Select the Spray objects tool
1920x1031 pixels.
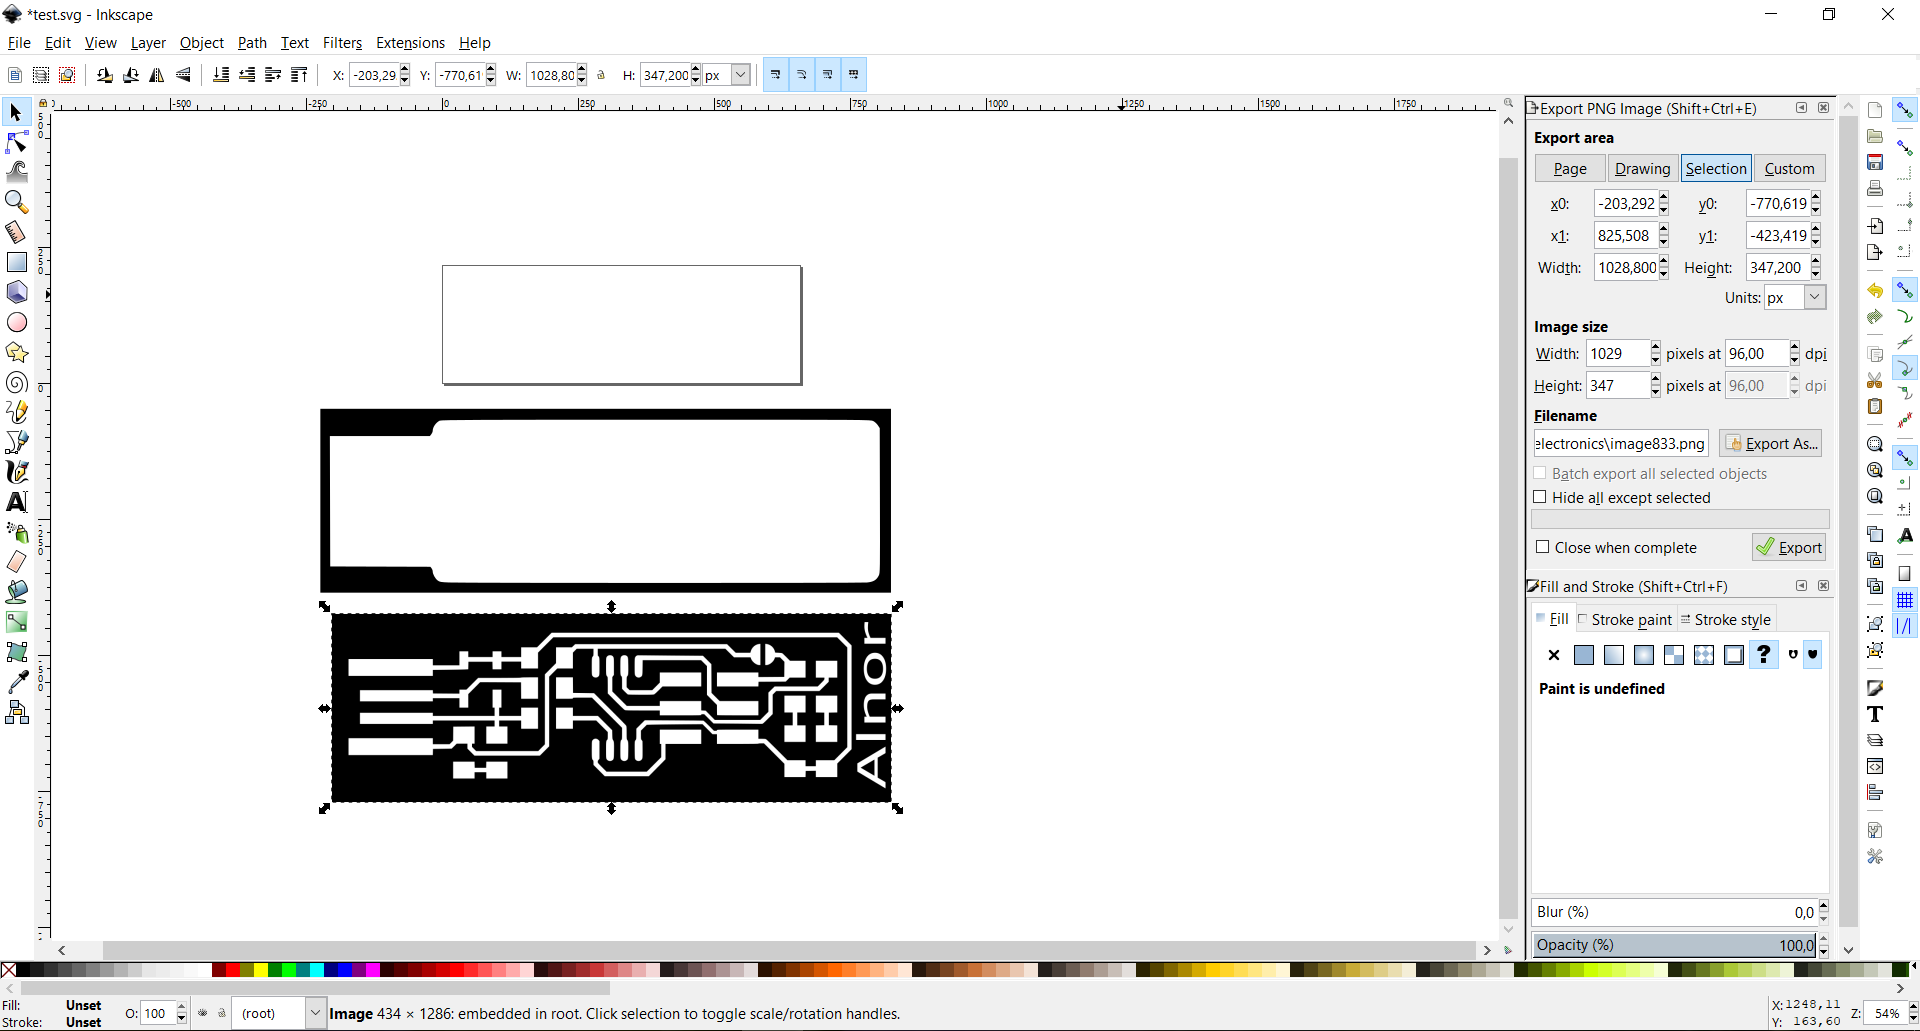click(x=16, y=532)
